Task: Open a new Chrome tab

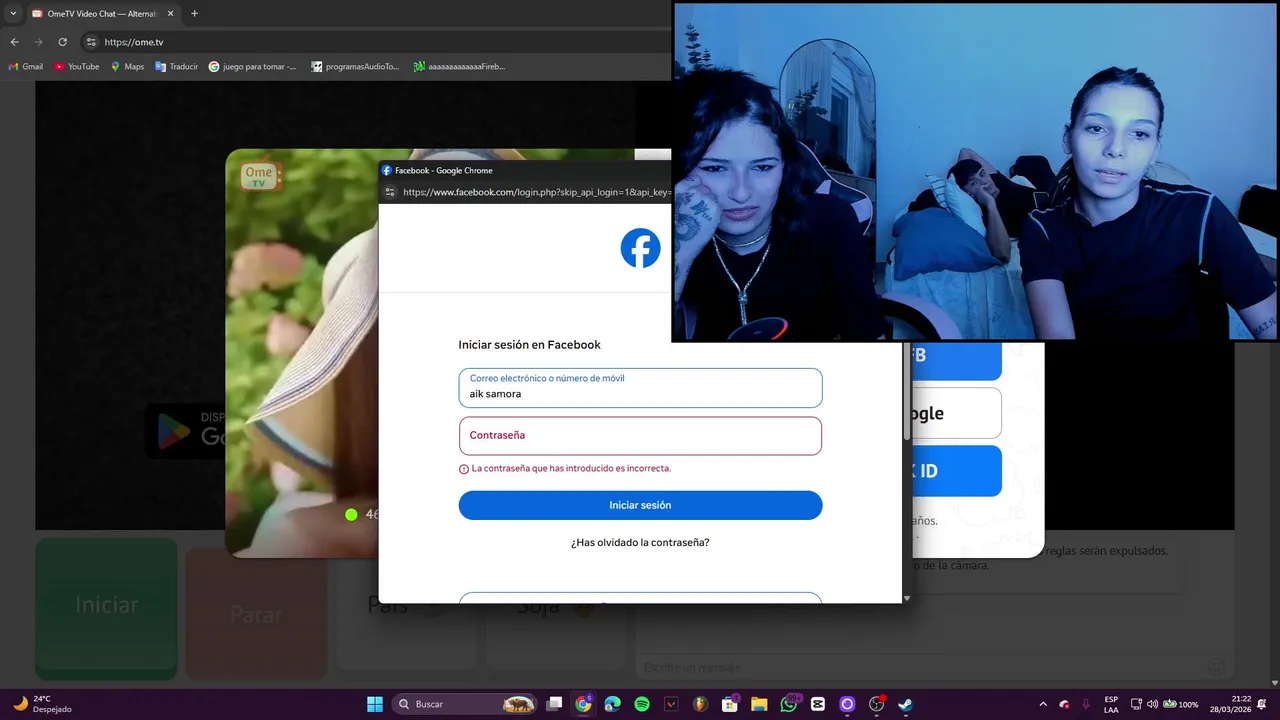Action: pyautogui.click(x=194, y=14)
